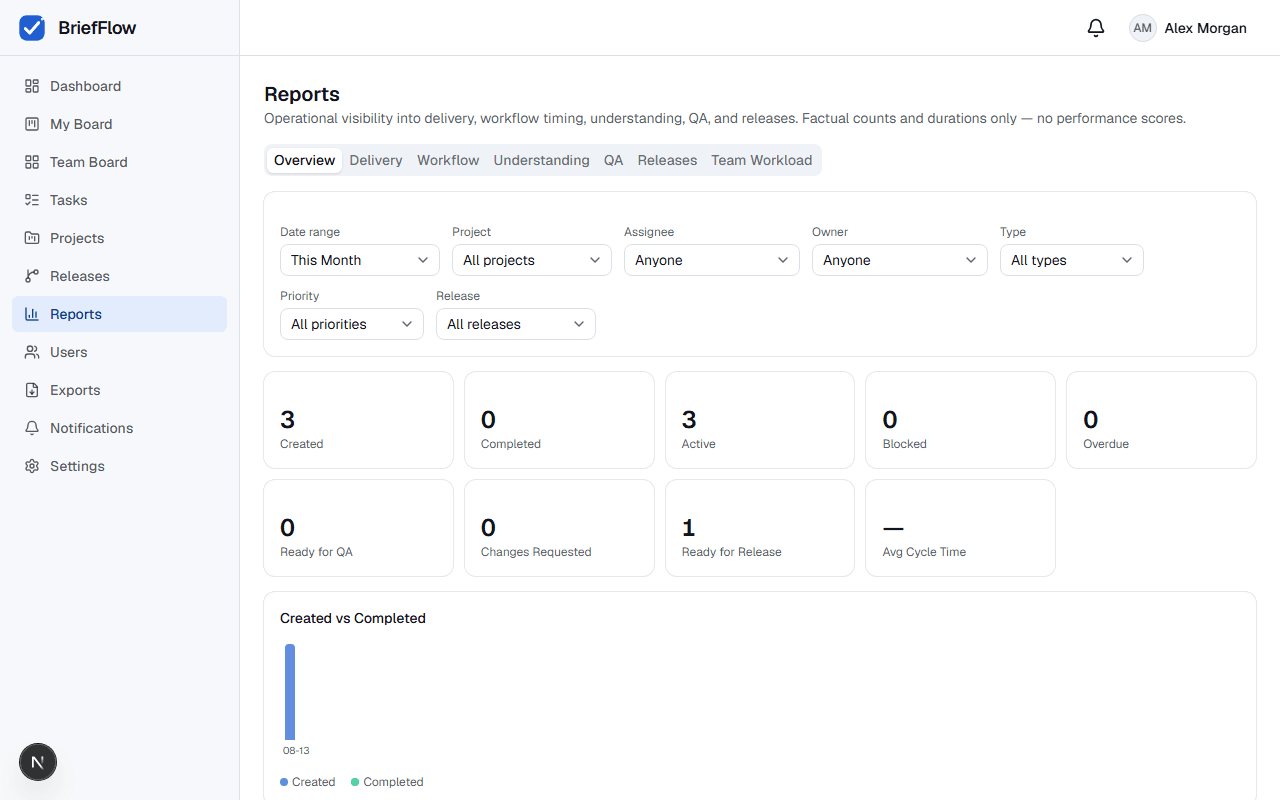Switch to the Releases tab

tap(667, 160)
